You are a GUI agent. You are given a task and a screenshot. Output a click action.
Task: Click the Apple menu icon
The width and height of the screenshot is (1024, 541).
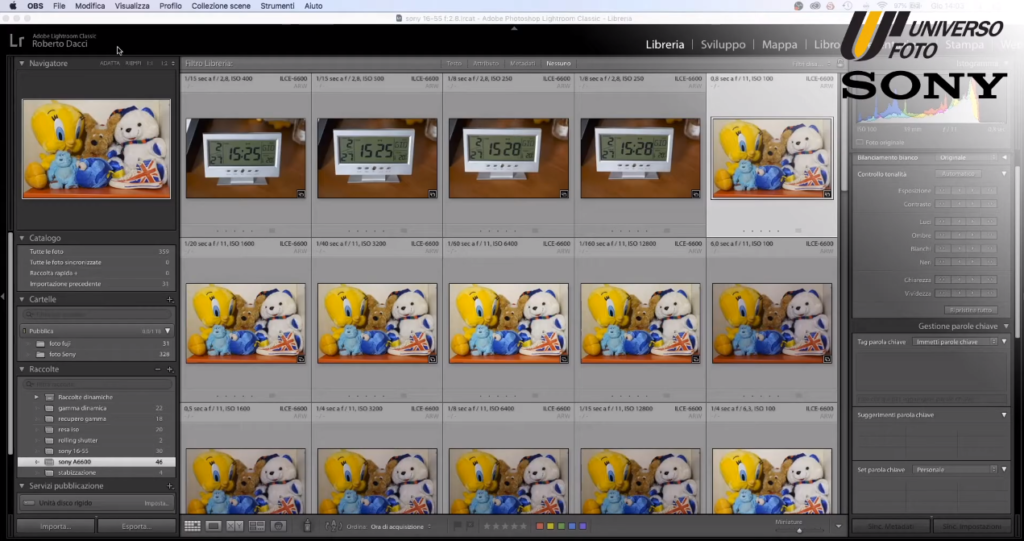point(12,6)
